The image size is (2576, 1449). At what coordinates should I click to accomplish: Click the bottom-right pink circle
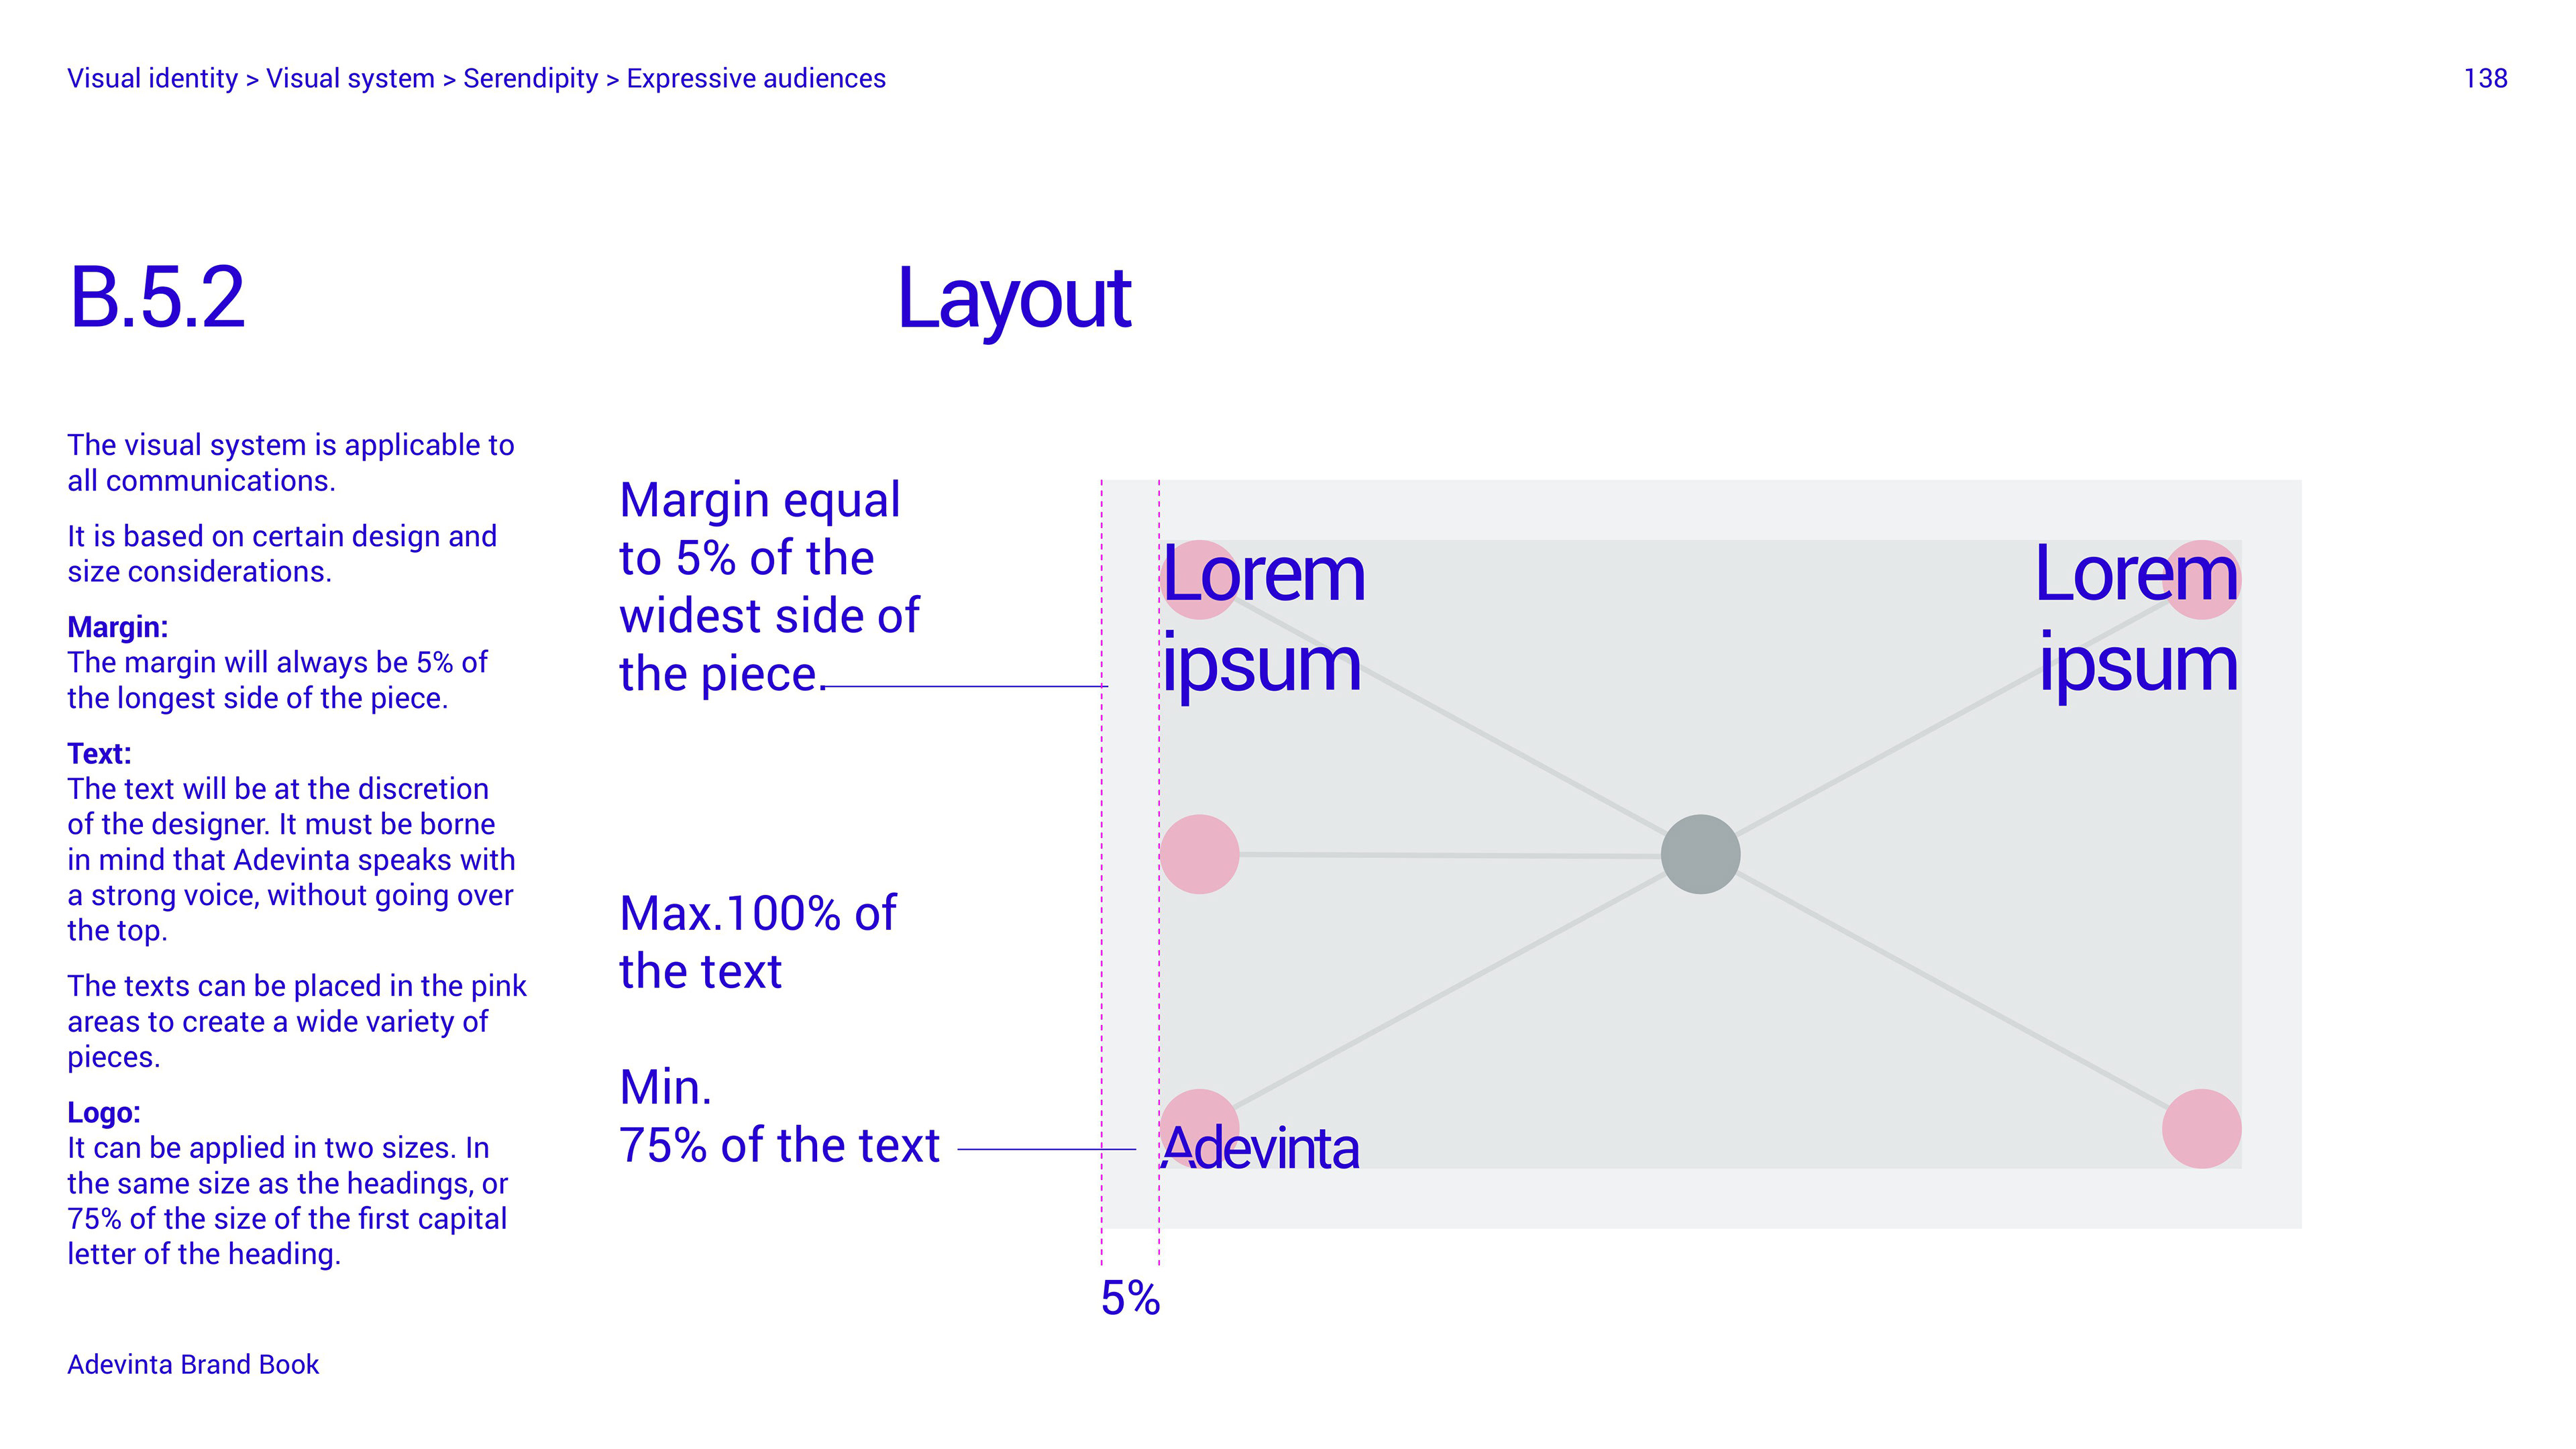pos(2201,1129)
